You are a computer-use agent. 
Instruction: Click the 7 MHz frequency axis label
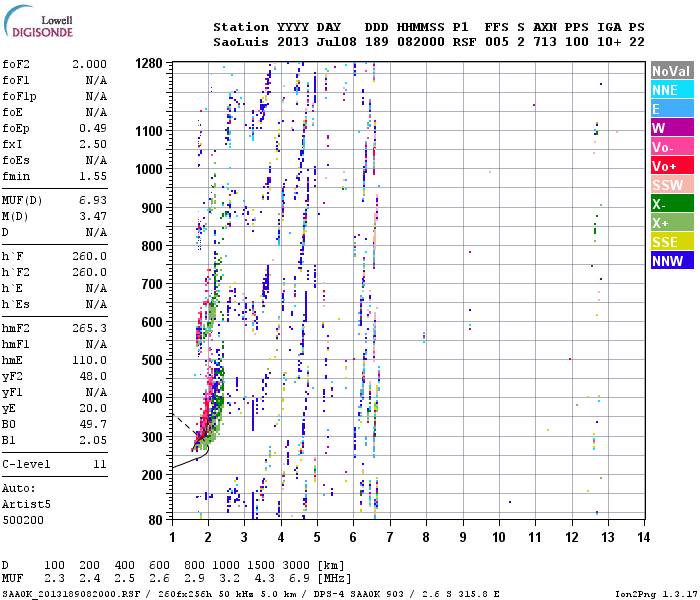(x=389, y=537)
